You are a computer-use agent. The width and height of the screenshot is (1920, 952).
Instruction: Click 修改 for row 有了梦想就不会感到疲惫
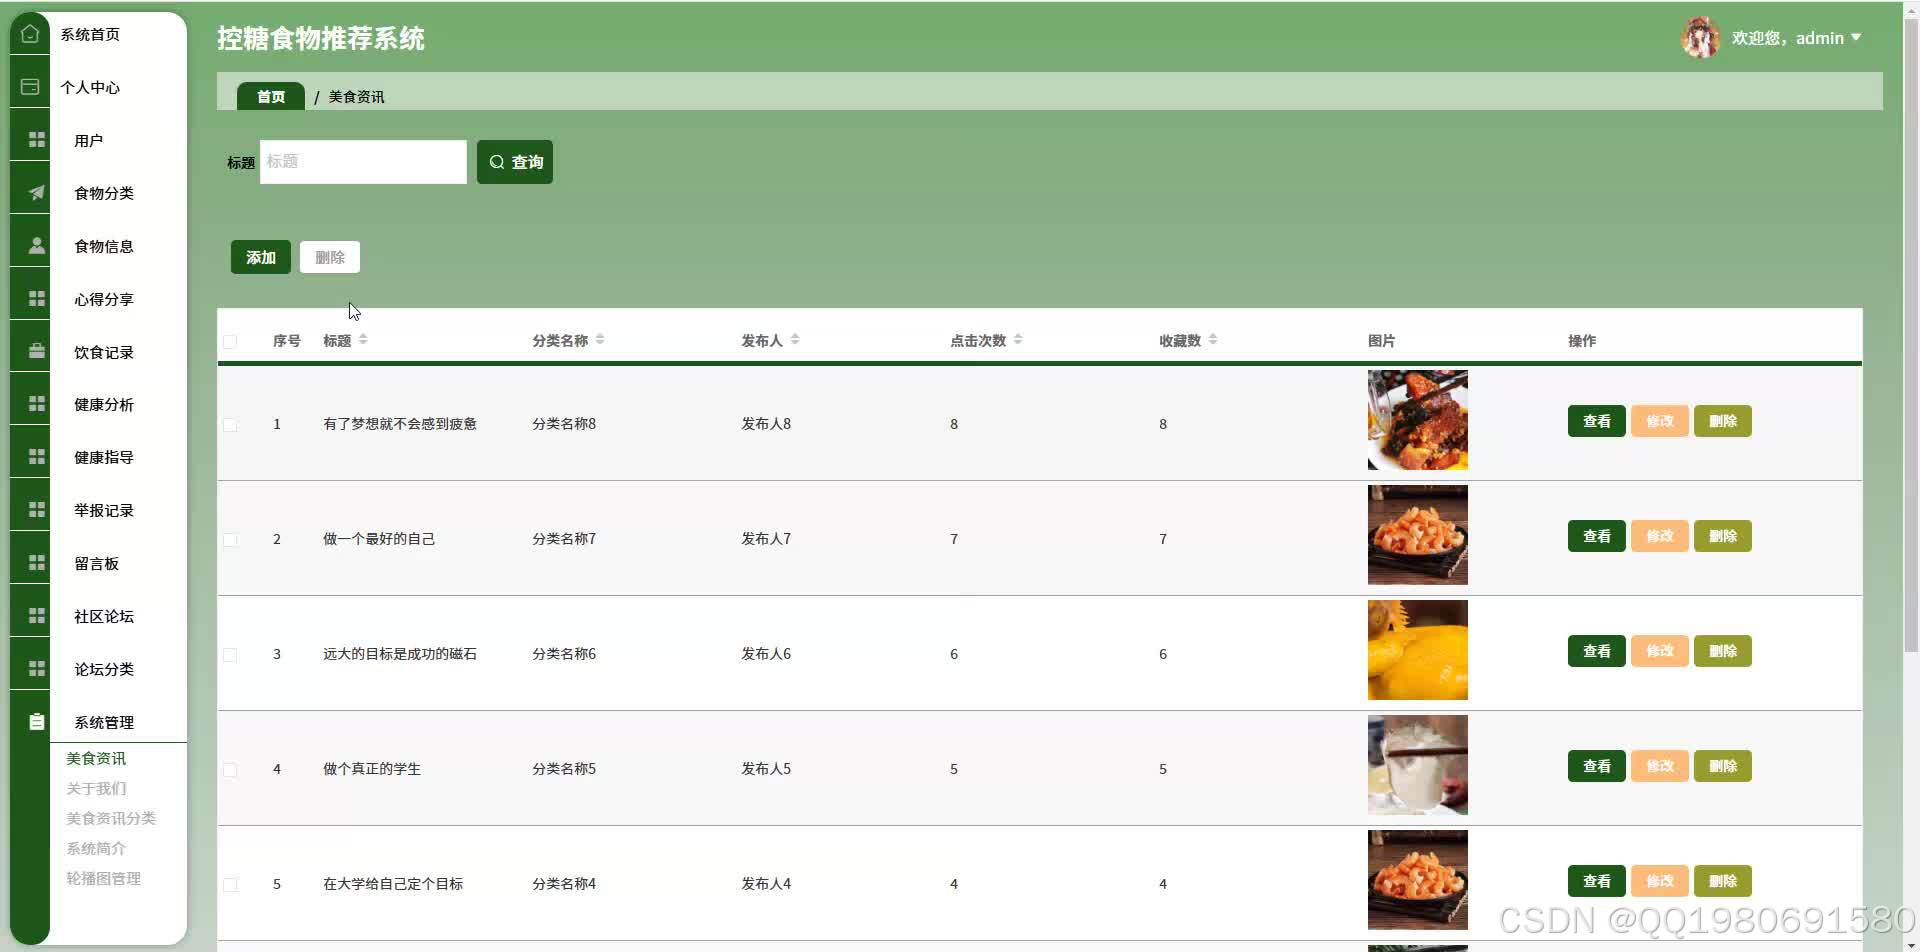[1660, 421]
